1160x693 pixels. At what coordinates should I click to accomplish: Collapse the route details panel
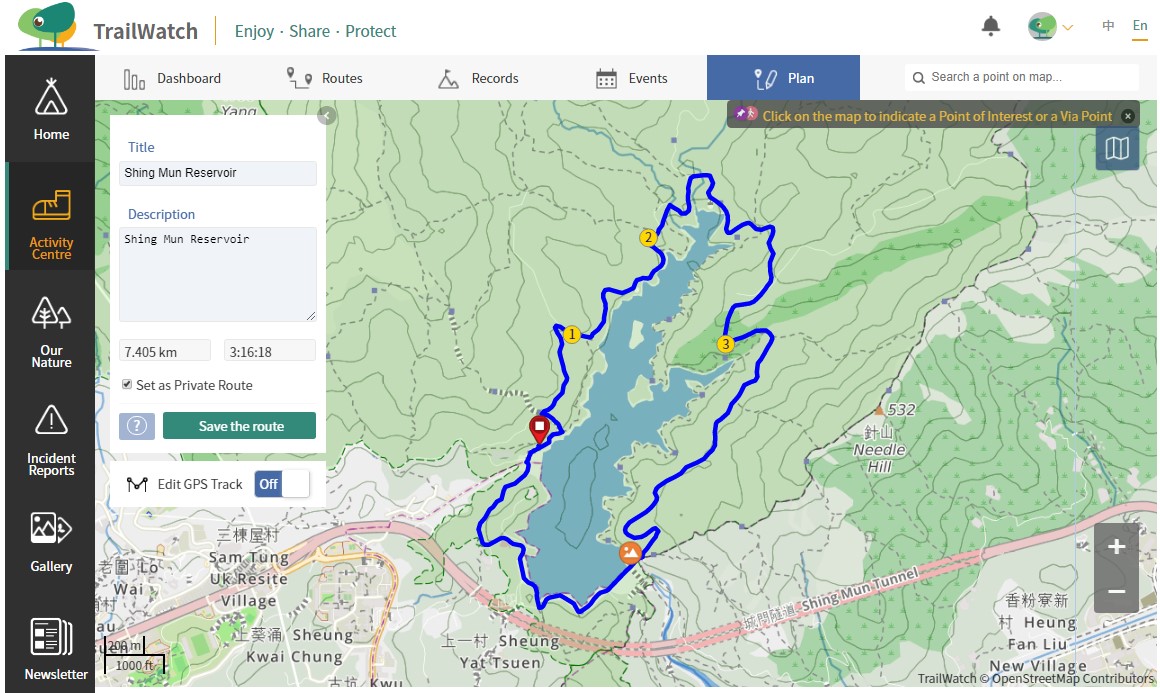[x=326, y=116]
